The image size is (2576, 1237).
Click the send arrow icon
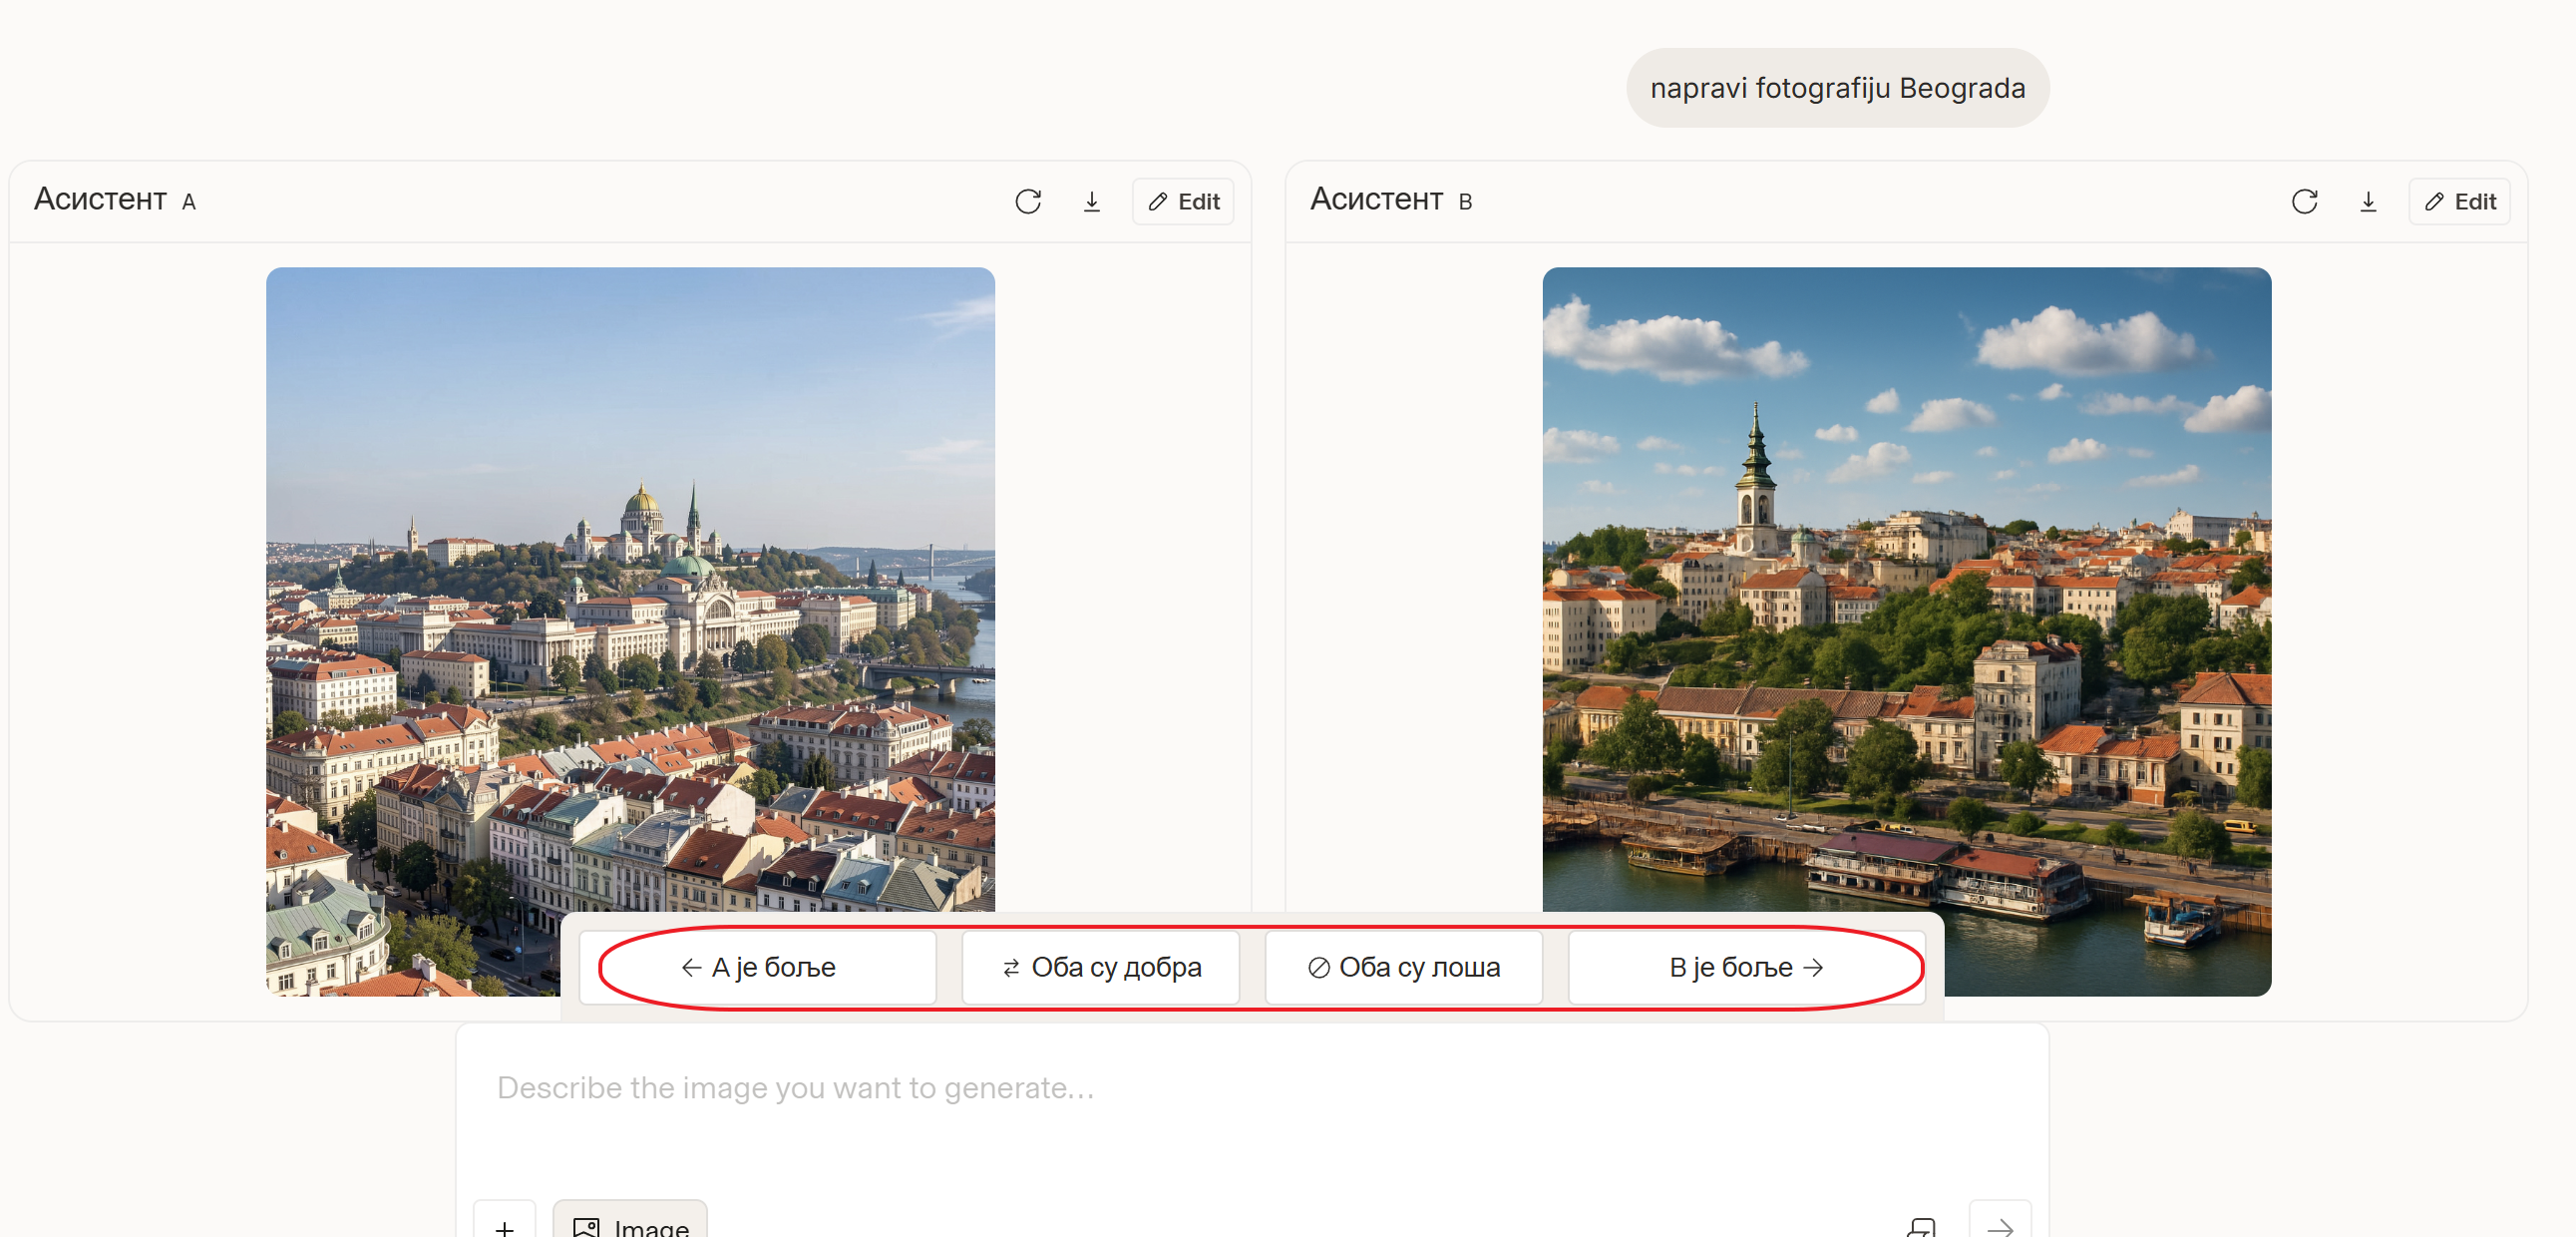tap(1999, 1225)
